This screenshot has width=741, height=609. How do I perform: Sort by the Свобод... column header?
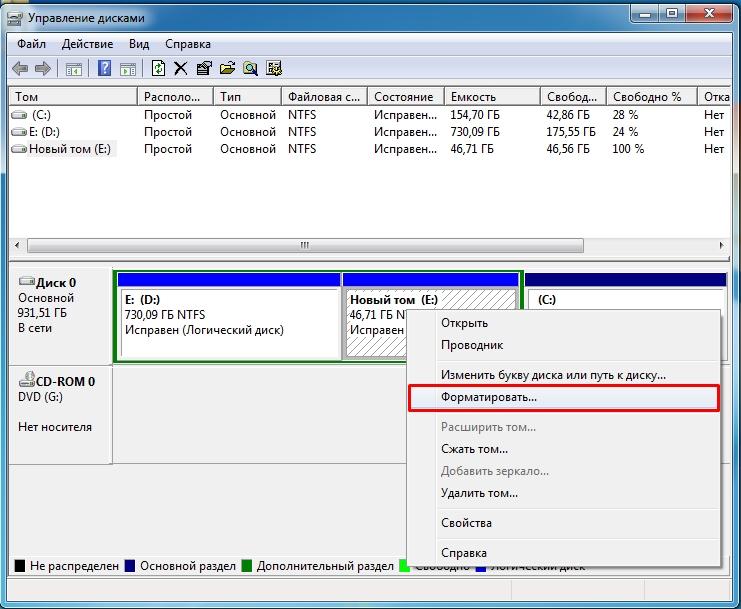click(573, 97)
